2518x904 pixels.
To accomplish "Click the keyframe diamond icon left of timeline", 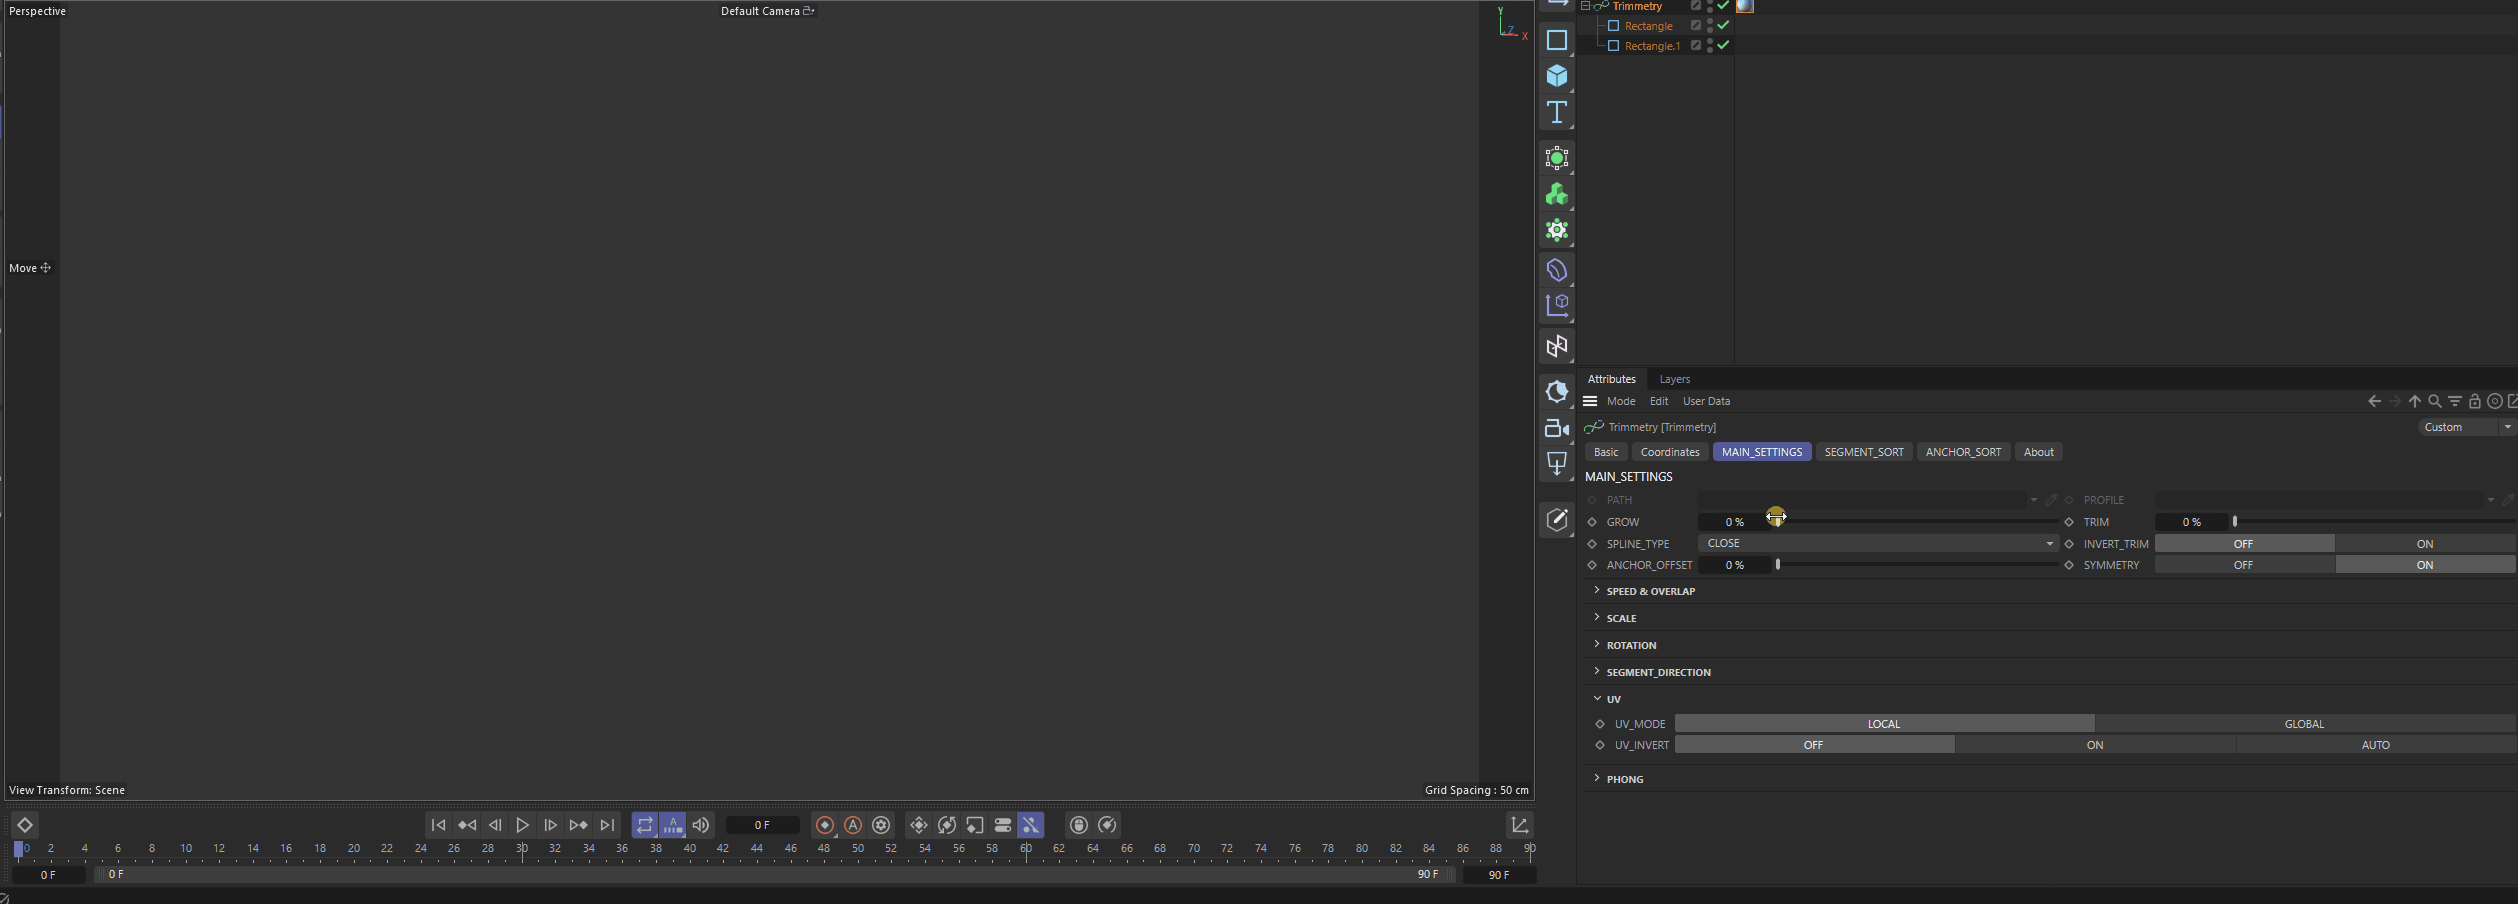I will click(x=25, y=825).
